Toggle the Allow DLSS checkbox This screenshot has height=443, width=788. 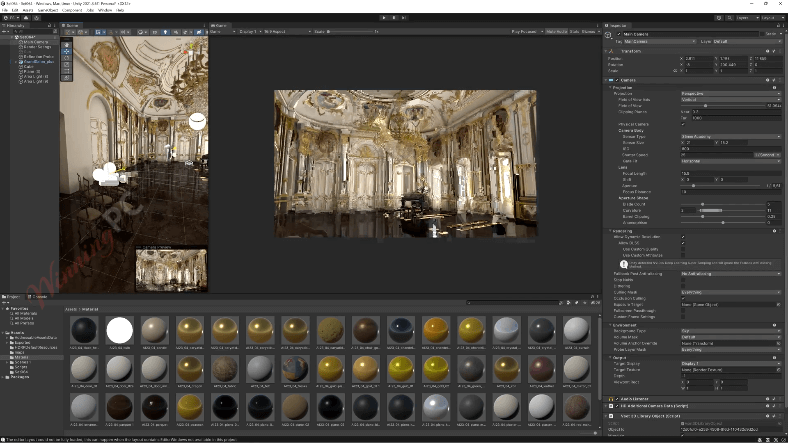pos(683,243)
